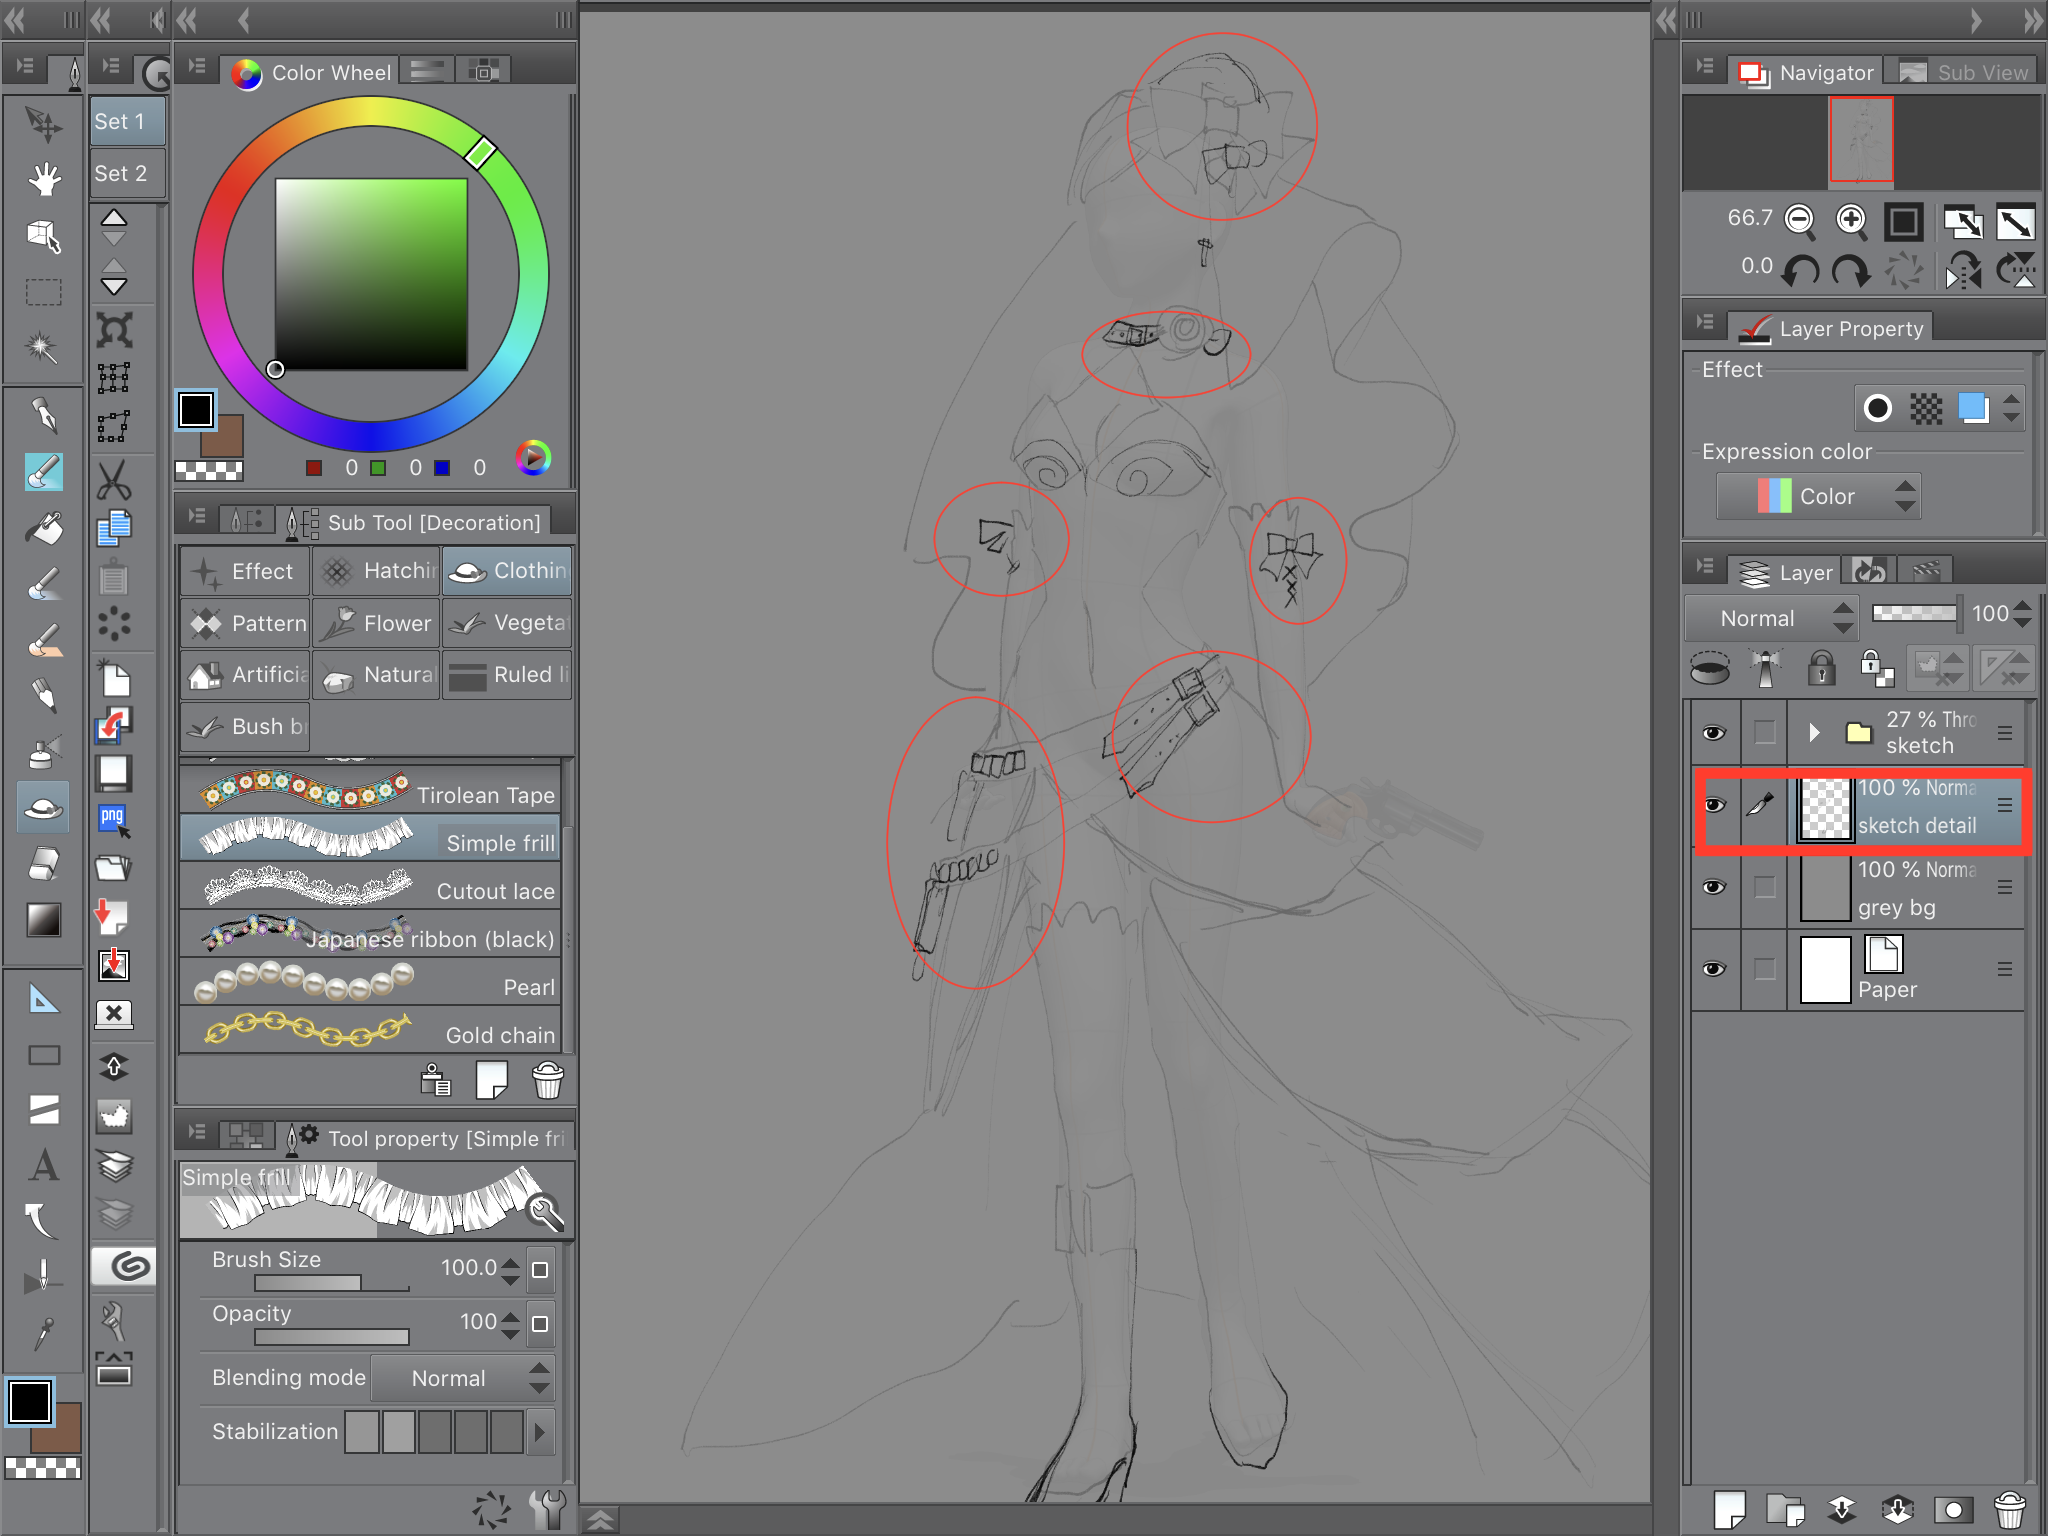Hide the grey bg layer
Viewport: 2048px width, 1536px height.
(x=1714, y=887)
